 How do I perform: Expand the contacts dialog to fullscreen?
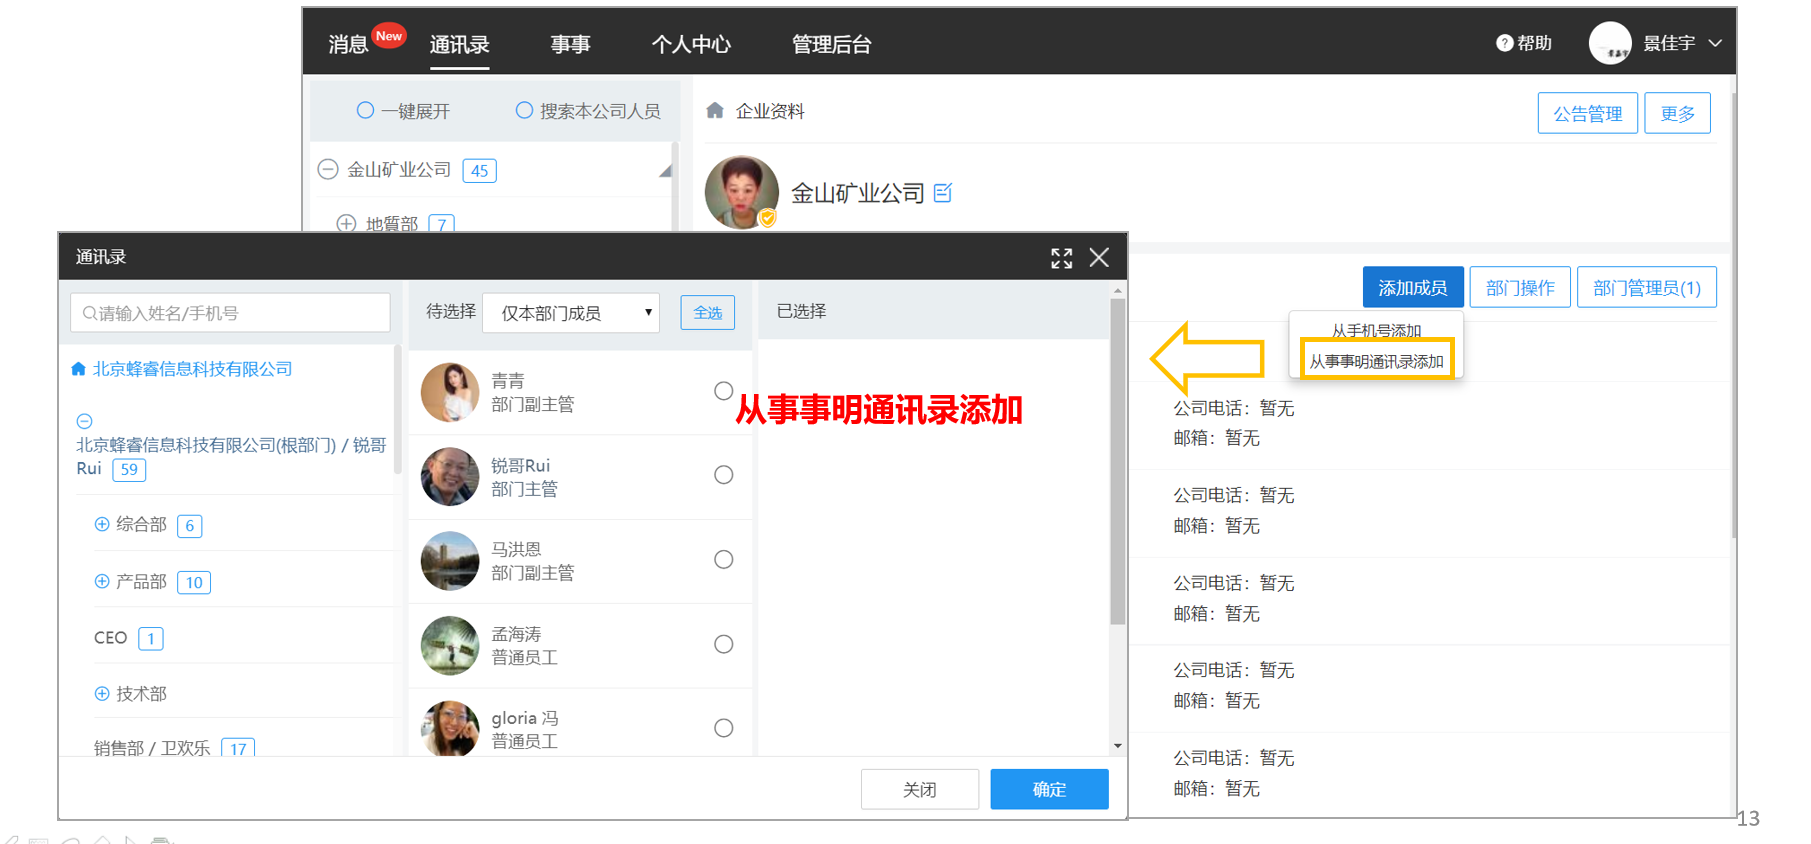pos(1061,258)
